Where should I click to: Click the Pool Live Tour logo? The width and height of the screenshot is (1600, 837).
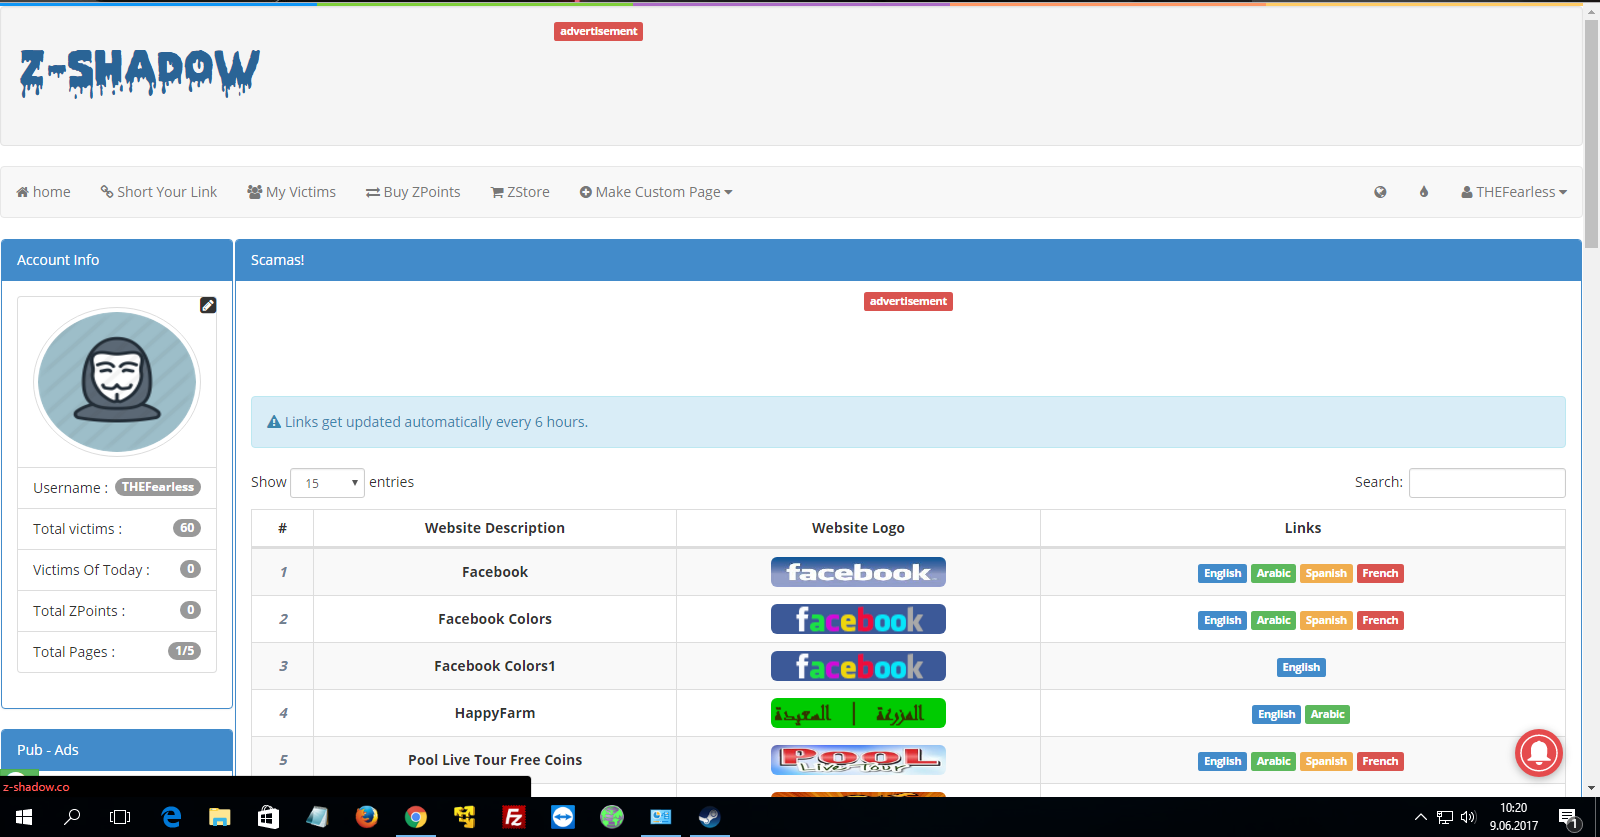click(858, 760)
